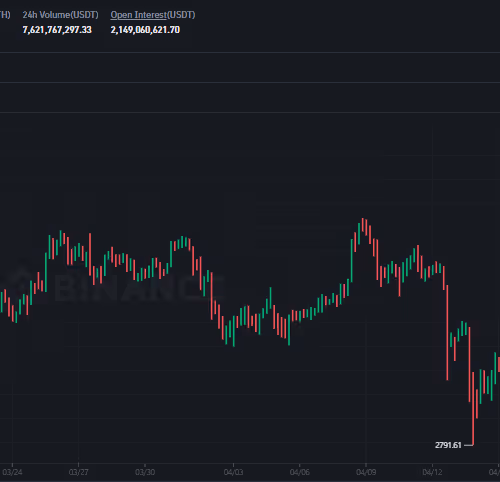Click the 03/24 date marker on axis

12,472
